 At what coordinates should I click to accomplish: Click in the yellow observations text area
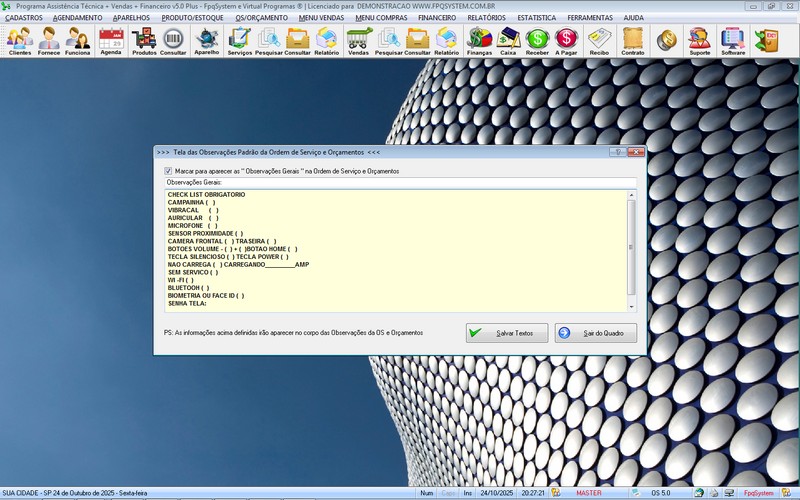pyautogui.click(x=396, y=251)
